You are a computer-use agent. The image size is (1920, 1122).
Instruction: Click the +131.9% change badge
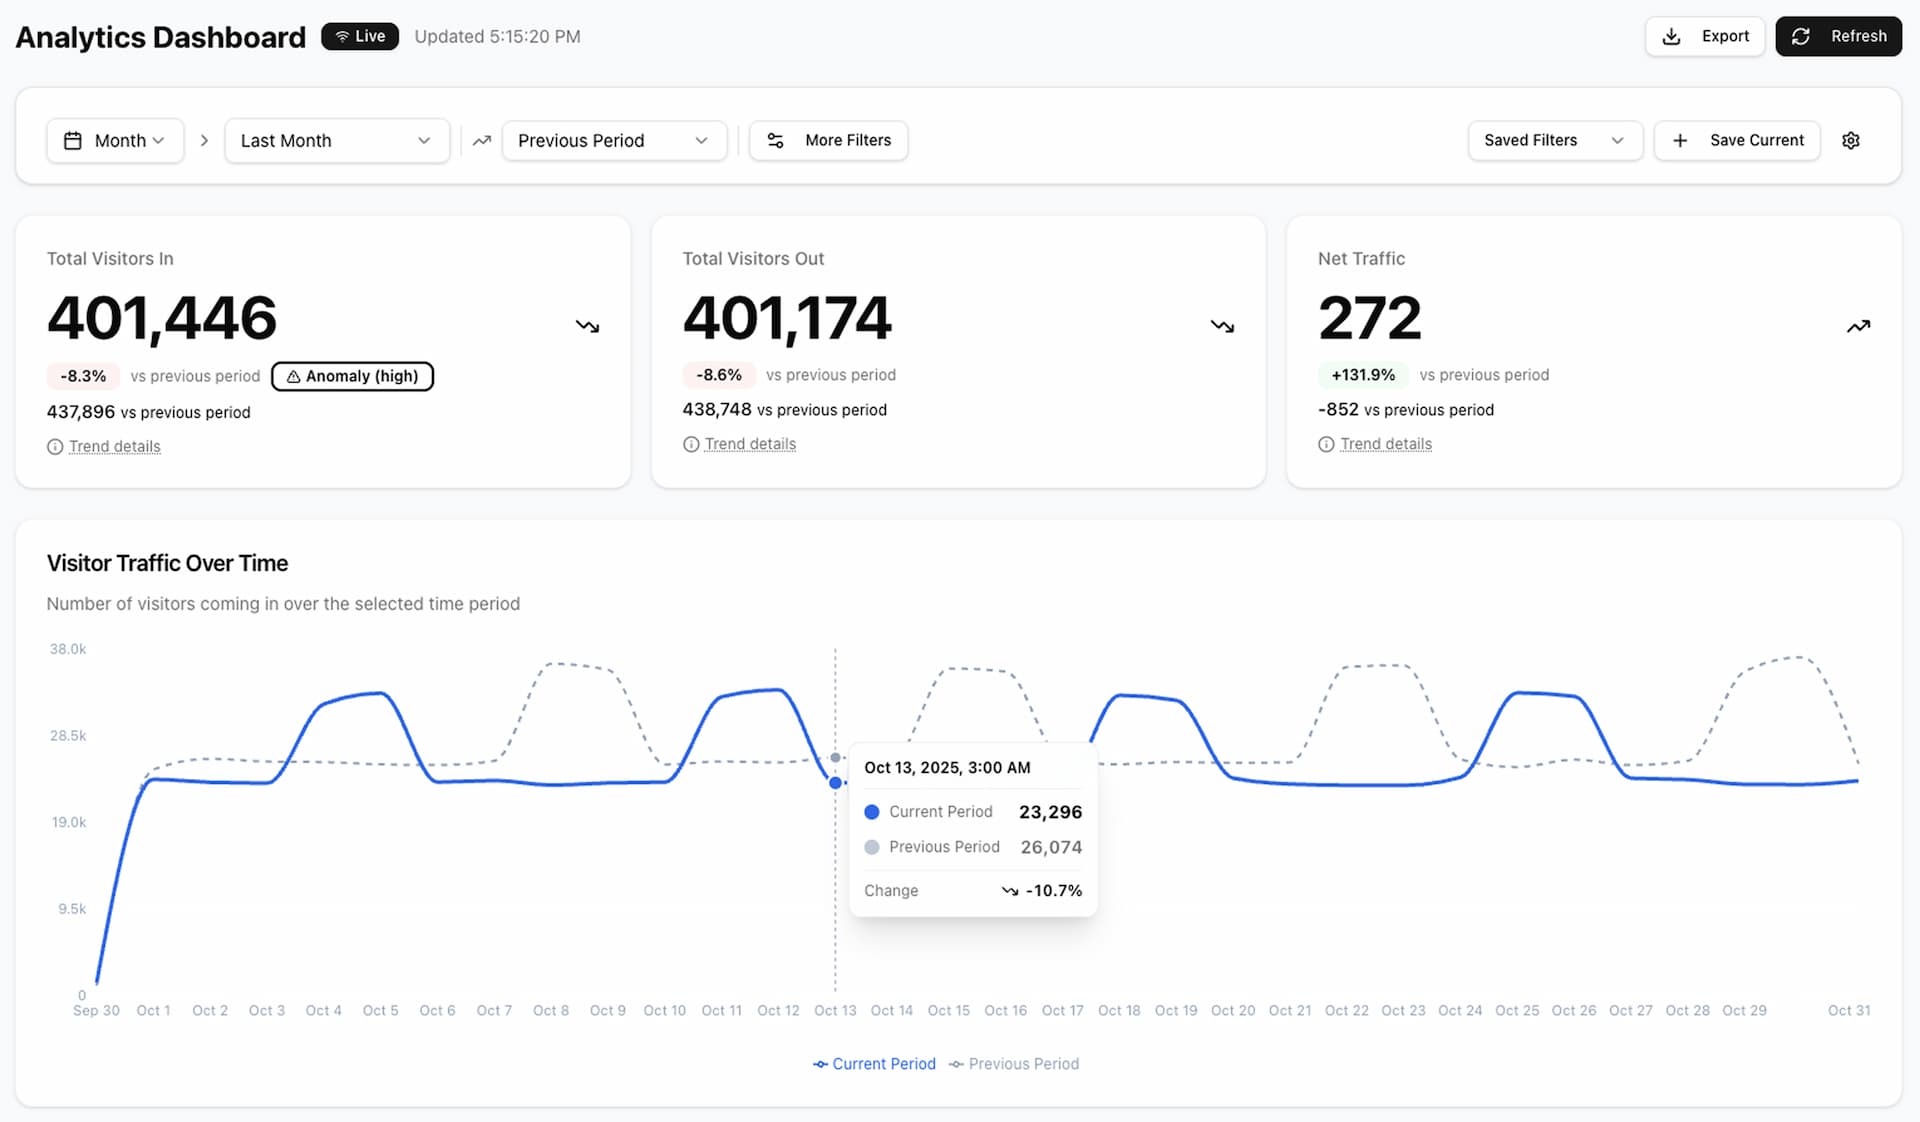coord(1363,375)
